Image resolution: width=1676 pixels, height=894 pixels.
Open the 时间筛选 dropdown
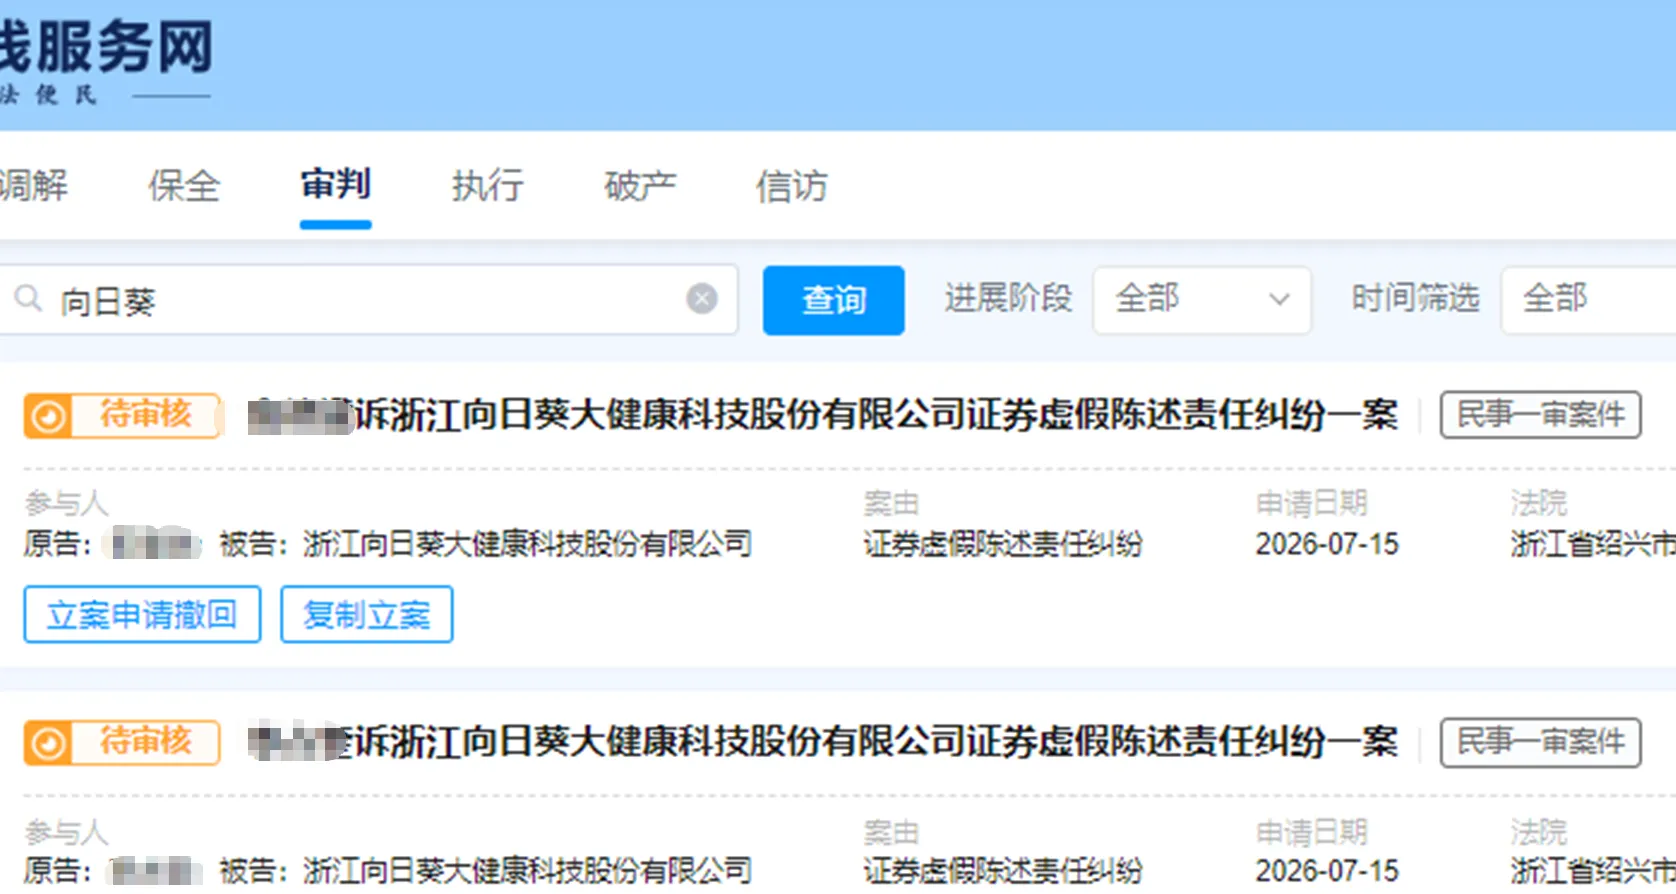click(1588, 299)
